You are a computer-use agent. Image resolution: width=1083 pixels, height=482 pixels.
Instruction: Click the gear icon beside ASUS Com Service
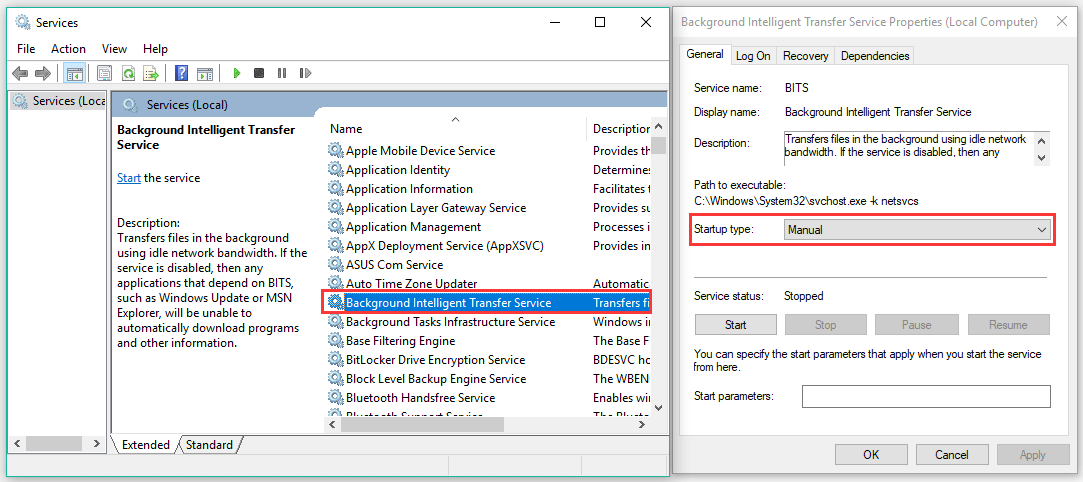point(336,264)
